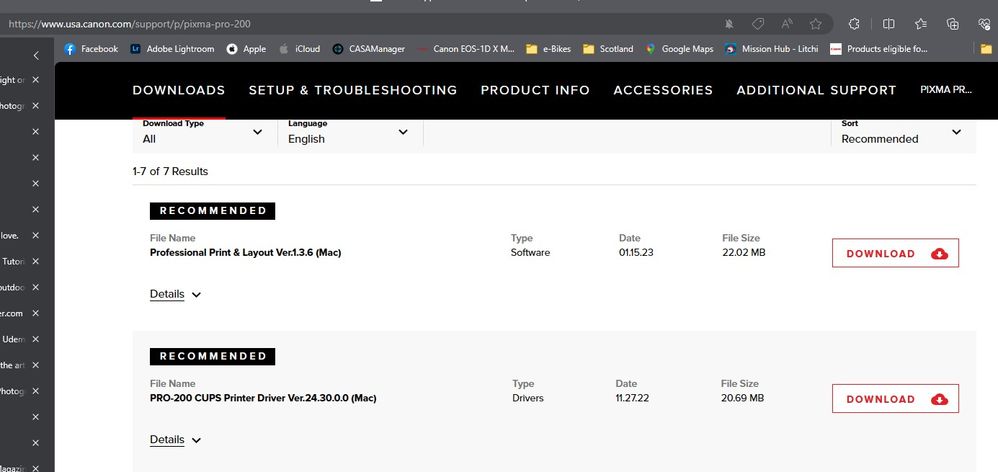The width and height of the screenshot is (998, 472).
Task: Click the file size '20.69 MB'
Action: [x=742, y=398]
